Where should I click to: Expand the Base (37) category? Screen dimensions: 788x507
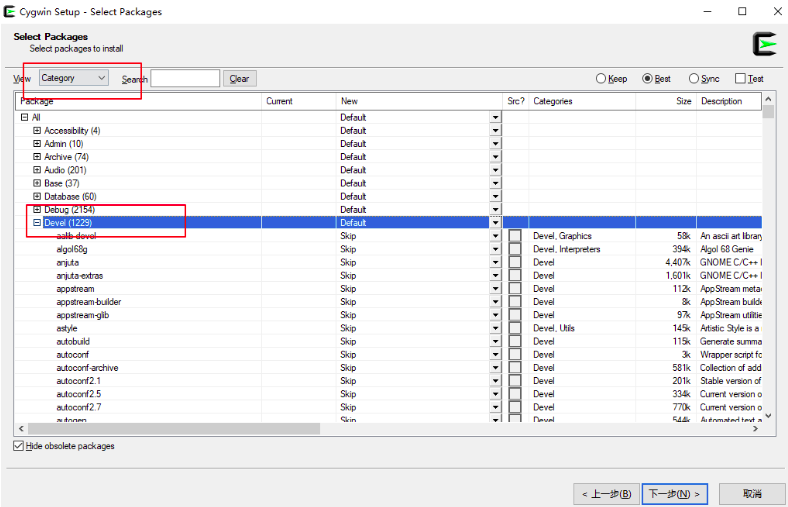click(37, 183)
